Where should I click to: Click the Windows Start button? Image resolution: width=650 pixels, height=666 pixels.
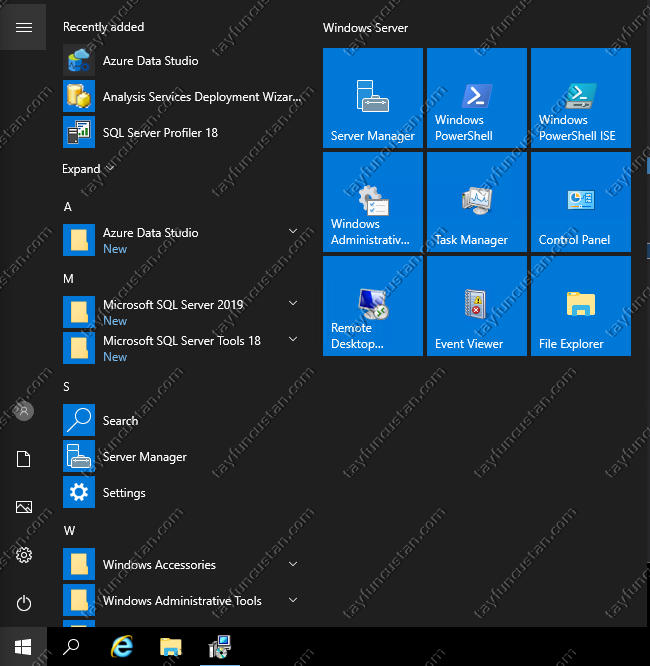pyautogui.click(x=23, y=647)
